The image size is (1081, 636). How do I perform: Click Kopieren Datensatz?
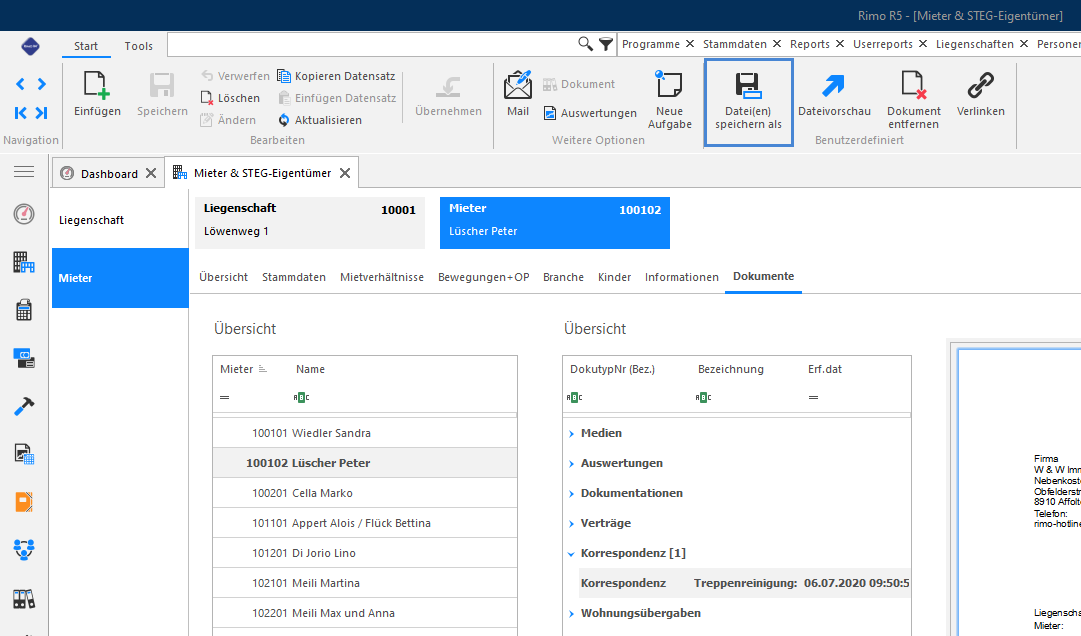pos(336,76)
